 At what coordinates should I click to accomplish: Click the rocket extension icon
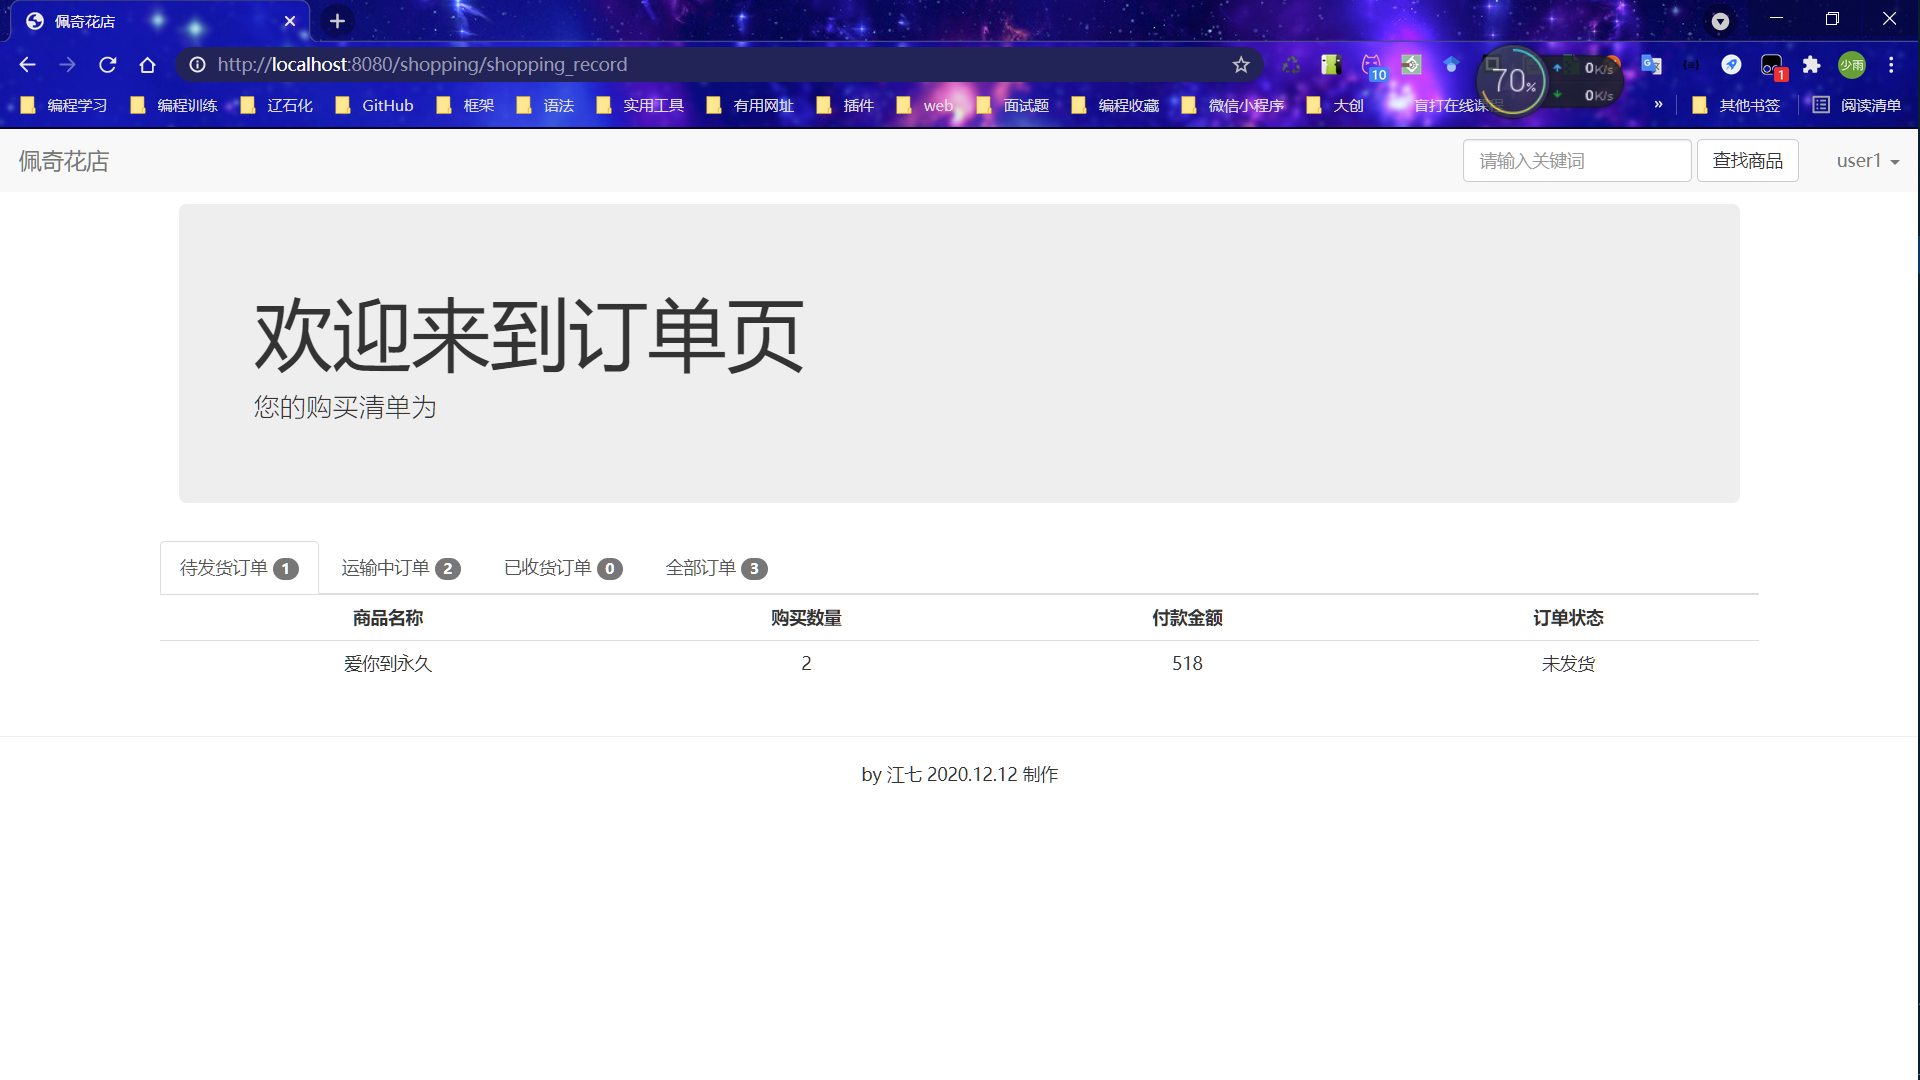pos(1731,65)
